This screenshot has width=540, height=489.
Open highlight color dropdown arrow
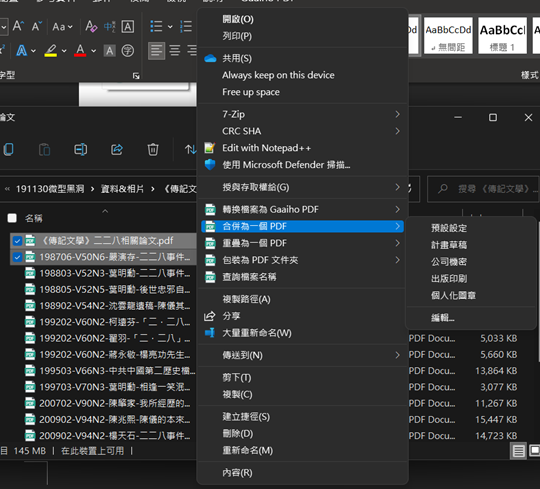tap(64, 51)
